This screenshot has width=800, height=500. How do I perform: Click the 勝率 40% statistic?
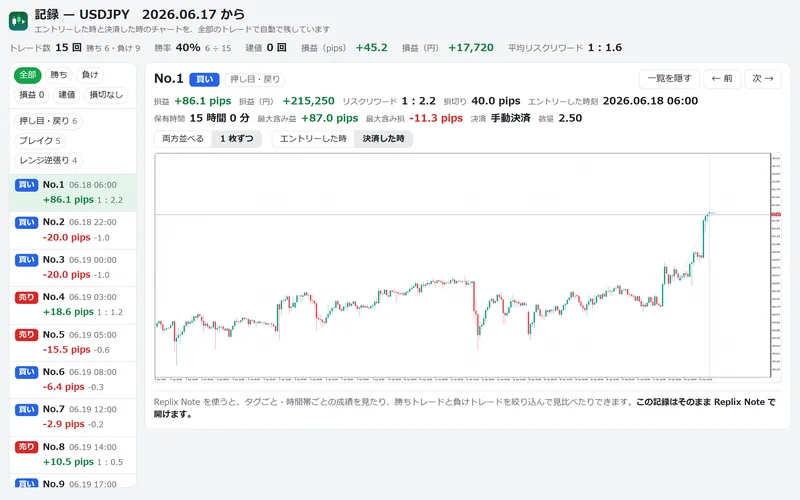click(193, 48)
